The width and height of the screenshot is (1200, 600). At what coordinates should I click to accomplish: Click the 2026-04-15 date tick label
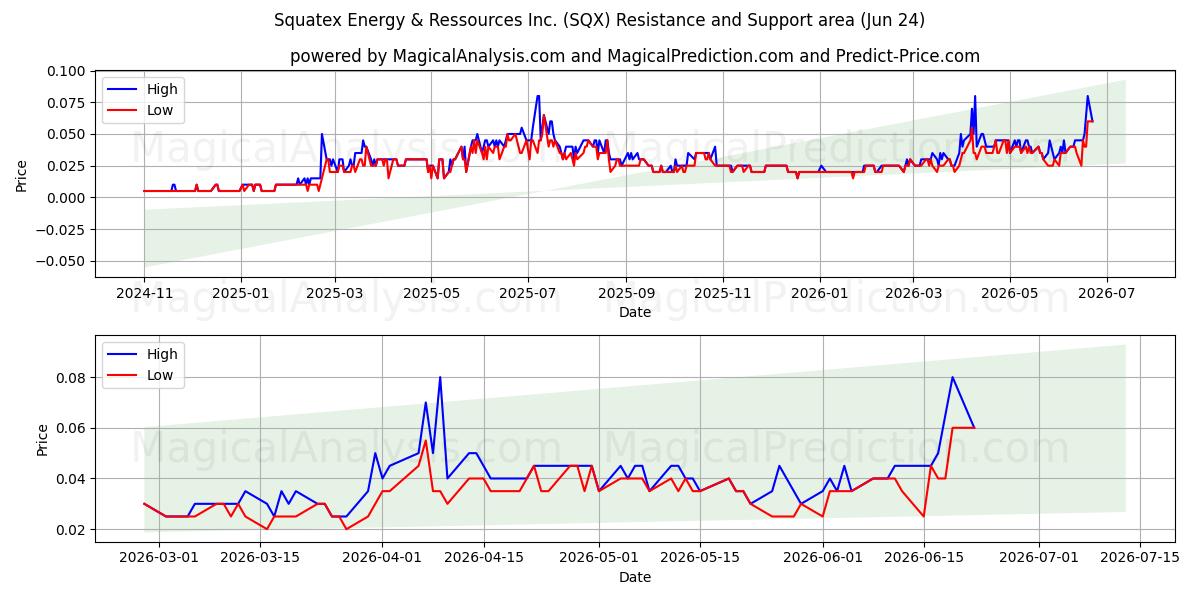coord(484,559)
